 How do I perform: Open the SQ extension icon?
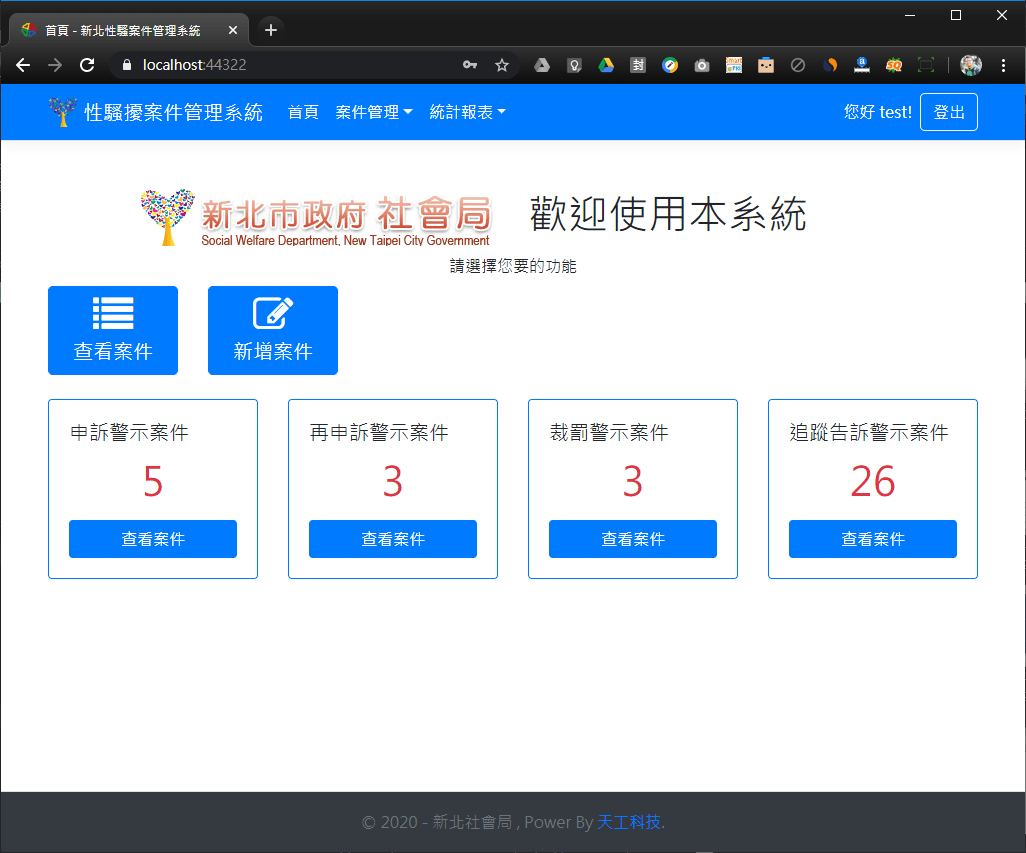click(x=894, y=65)
